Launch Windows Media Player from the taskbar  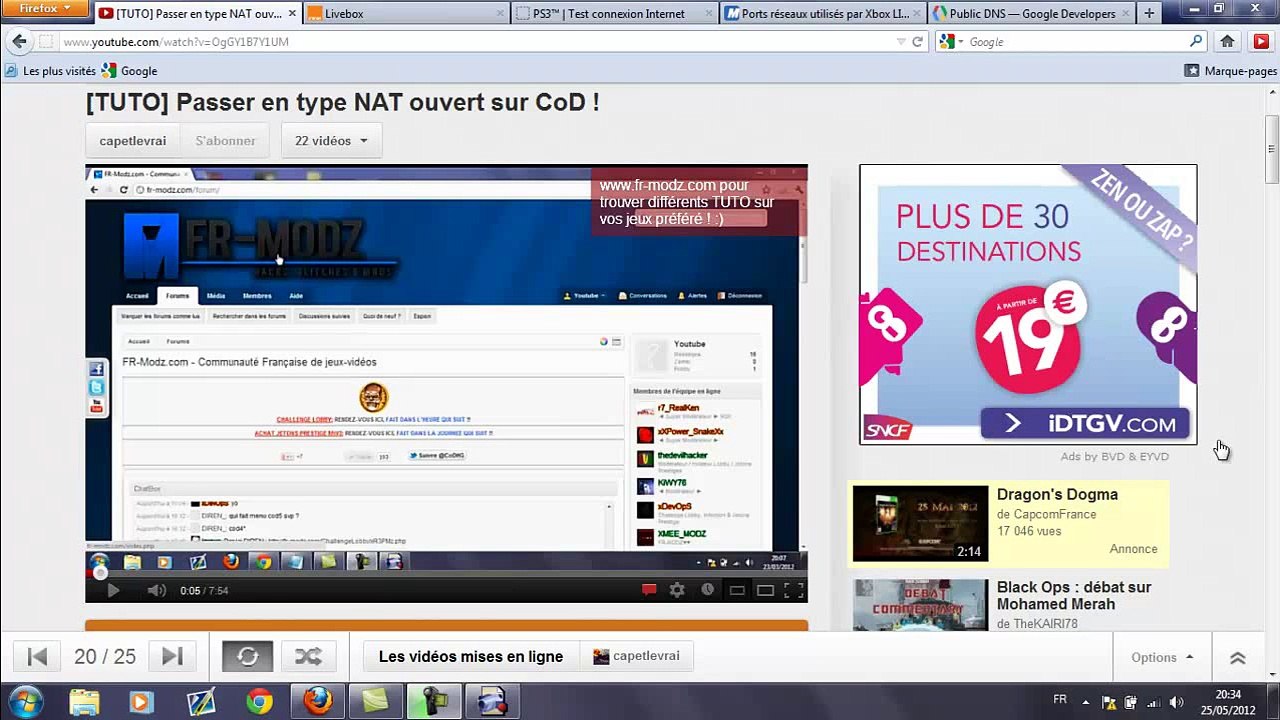tap(140, 701)
